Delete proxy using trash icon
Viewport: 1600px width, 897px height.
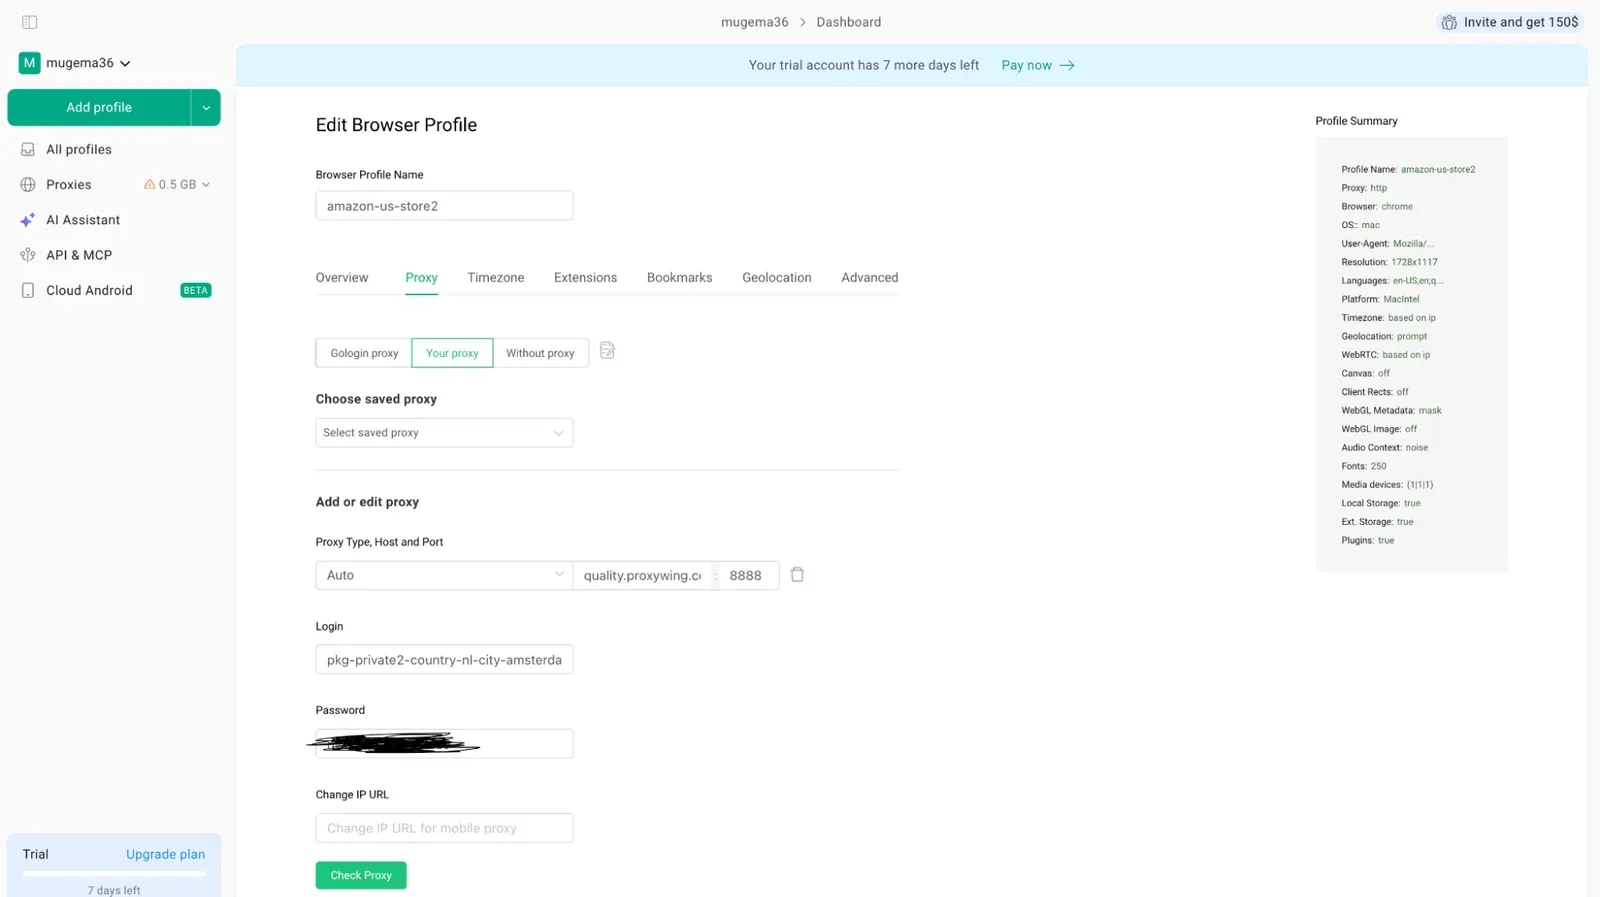coord(797,575)
